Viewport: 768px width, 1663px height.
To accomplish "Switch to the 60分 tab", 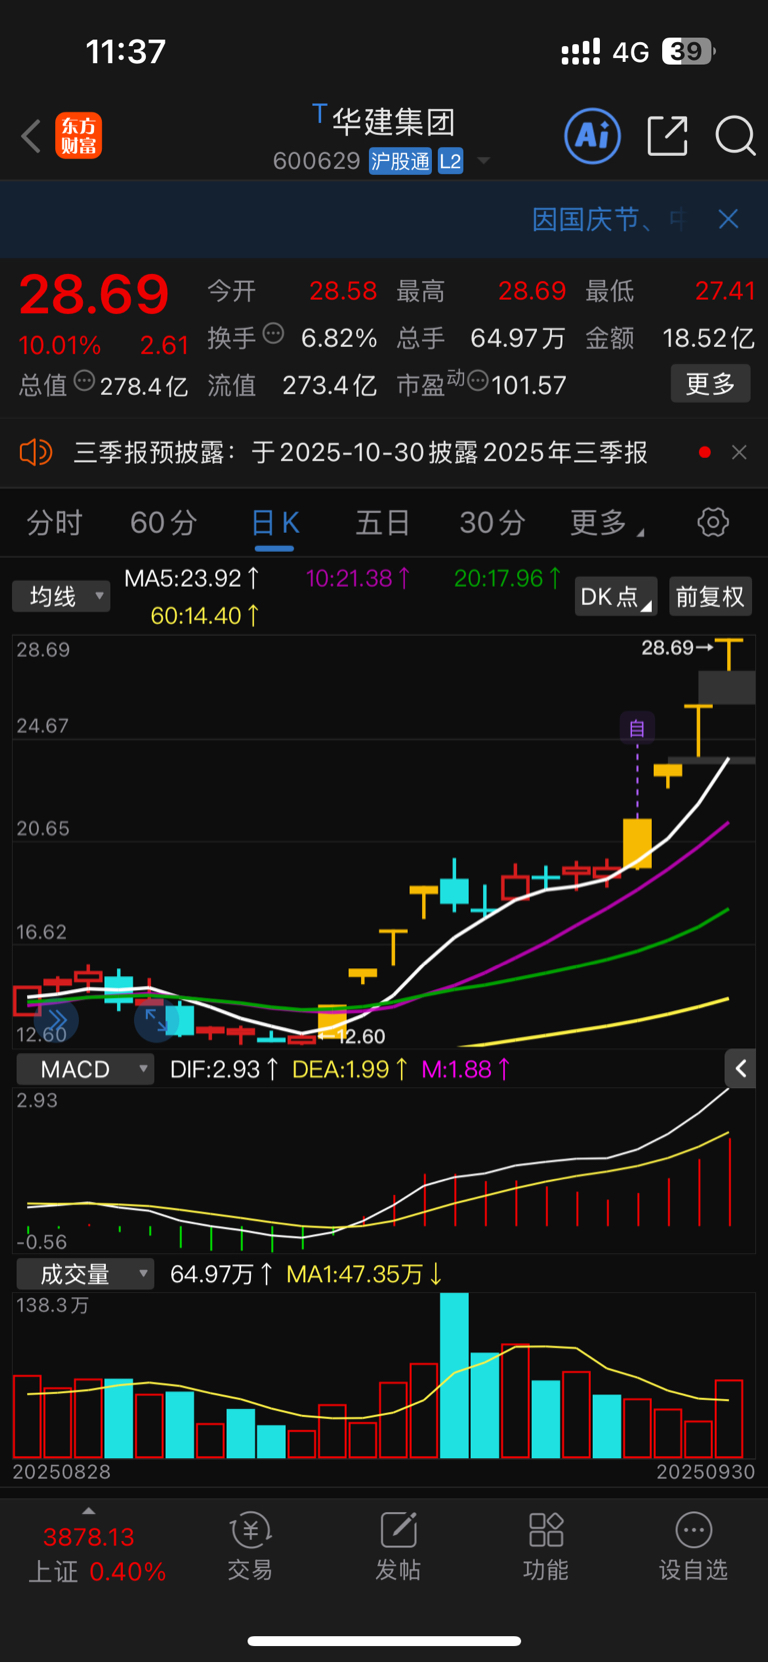I will pyautogui.click(x=164, y=523).
